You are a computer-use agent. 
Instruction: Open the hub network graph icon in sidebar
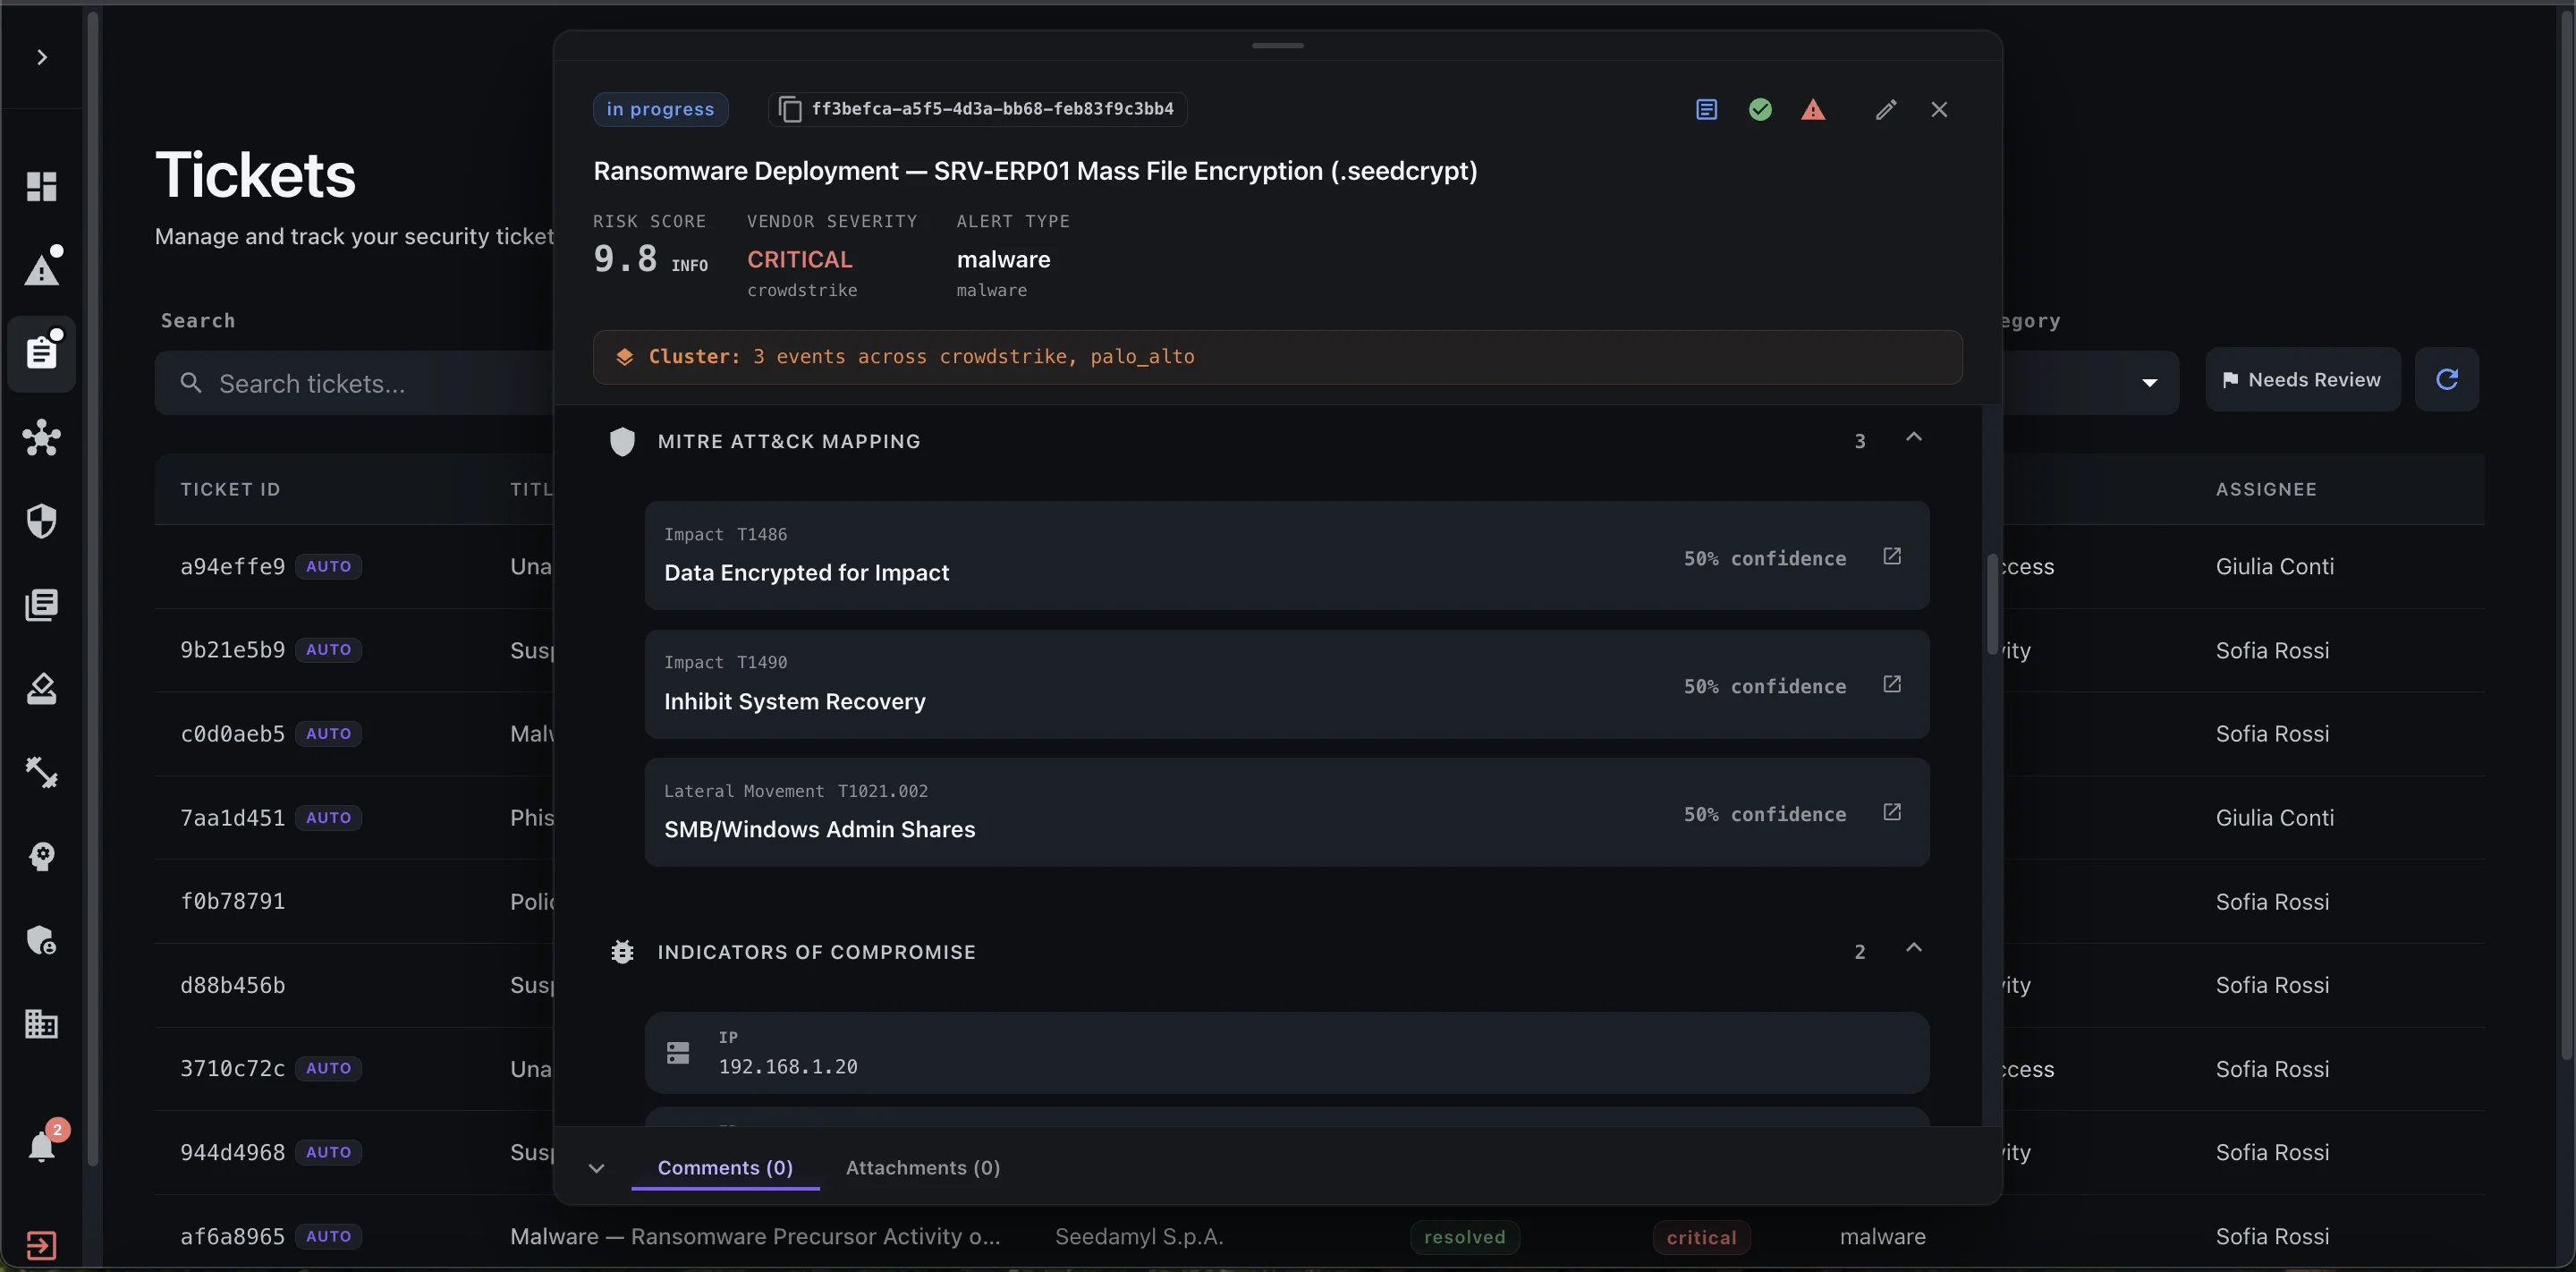click(41, 437)
